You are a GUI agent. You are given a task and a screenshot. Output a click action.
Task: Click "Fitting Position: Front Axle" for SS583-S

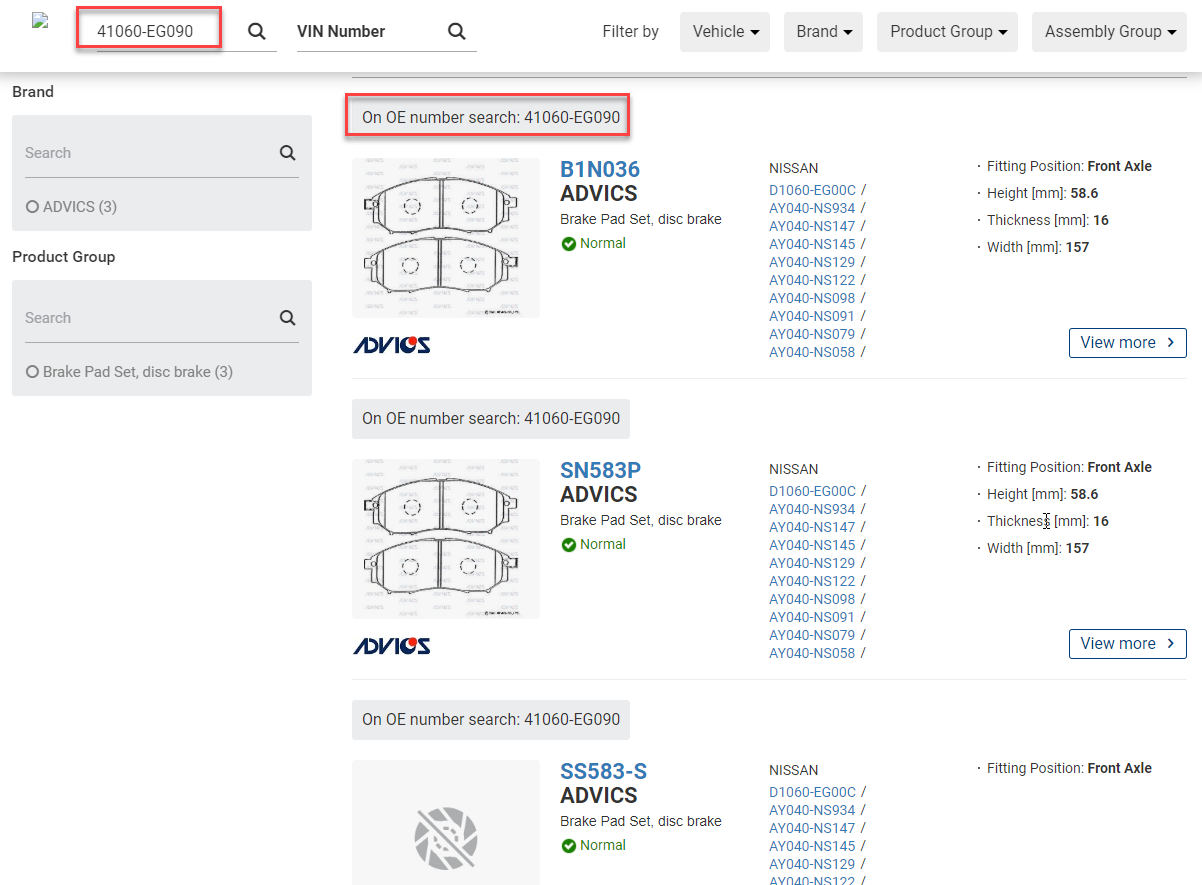(x=1069, y=768)
